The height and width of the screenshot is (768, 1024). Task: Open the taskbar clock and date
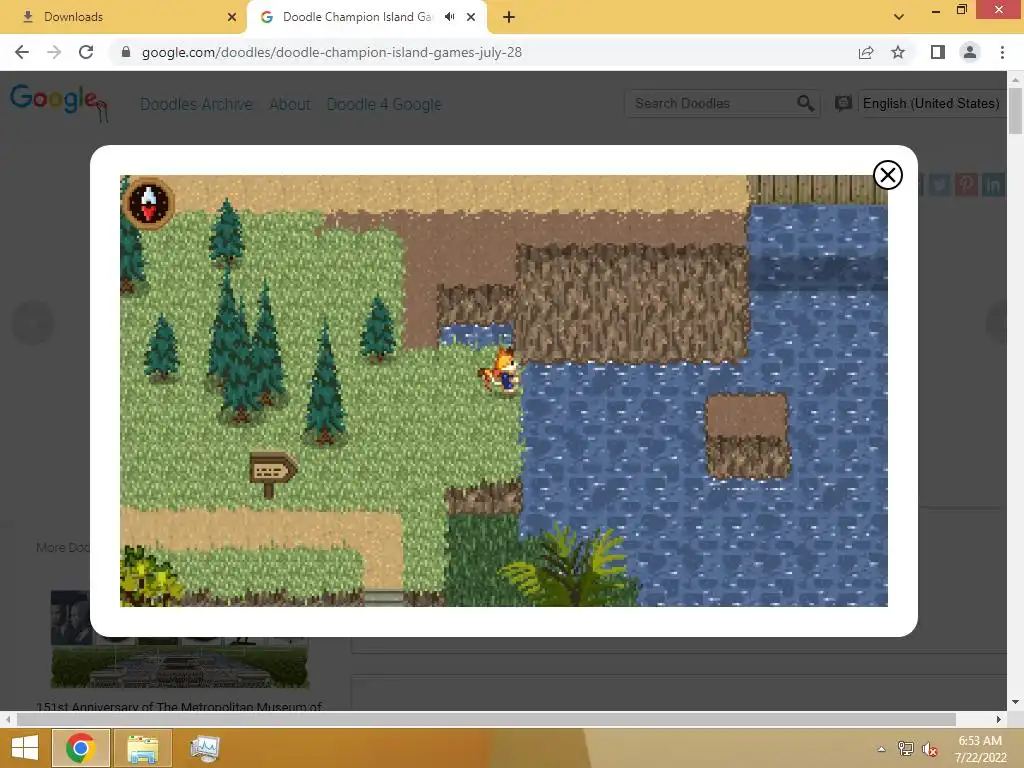point(980,749)
